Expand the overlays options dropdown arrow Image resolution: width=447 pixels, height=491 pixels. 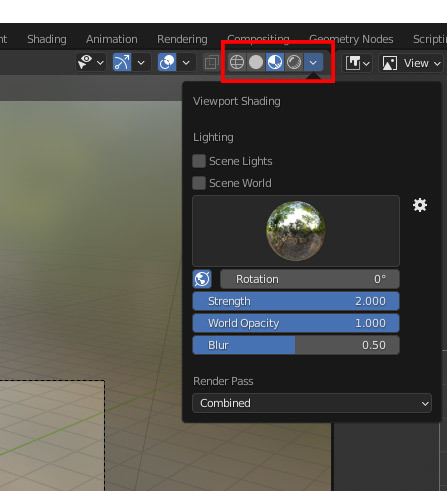point(186,62)
